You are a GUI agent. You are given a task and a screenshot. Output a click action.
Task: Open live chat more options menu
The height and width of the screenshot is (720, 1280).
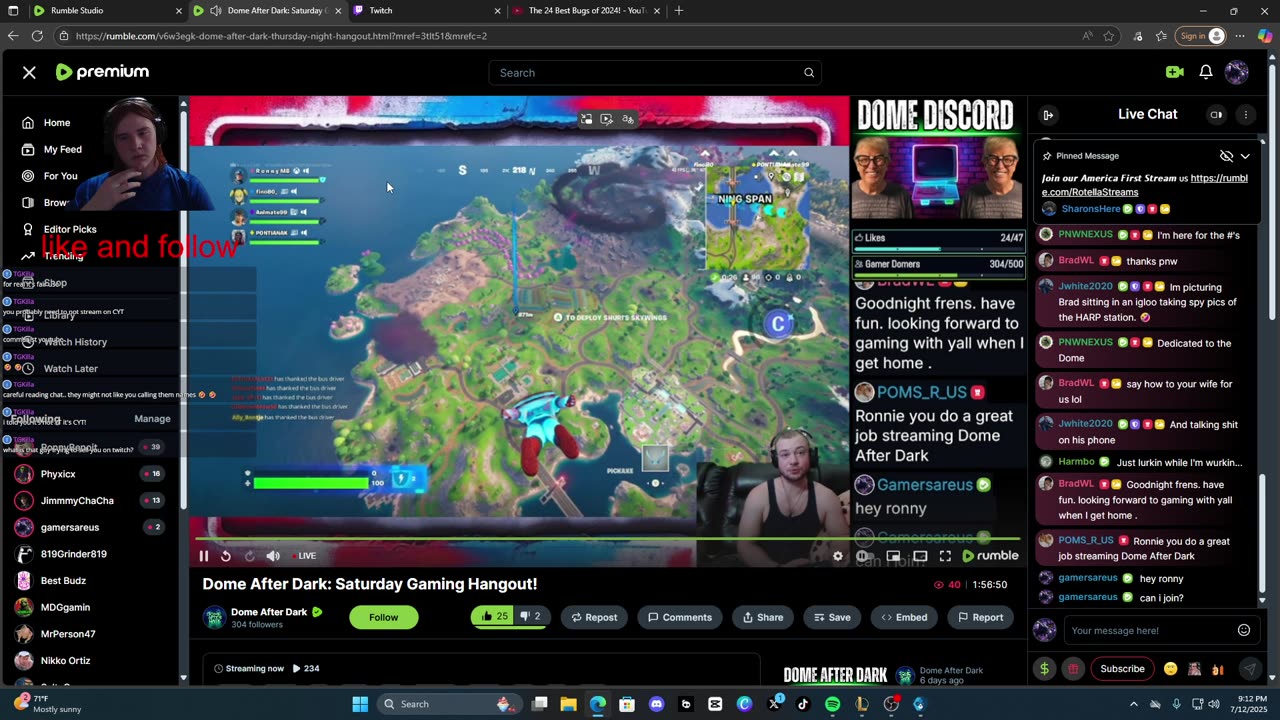click(1246, 114)
